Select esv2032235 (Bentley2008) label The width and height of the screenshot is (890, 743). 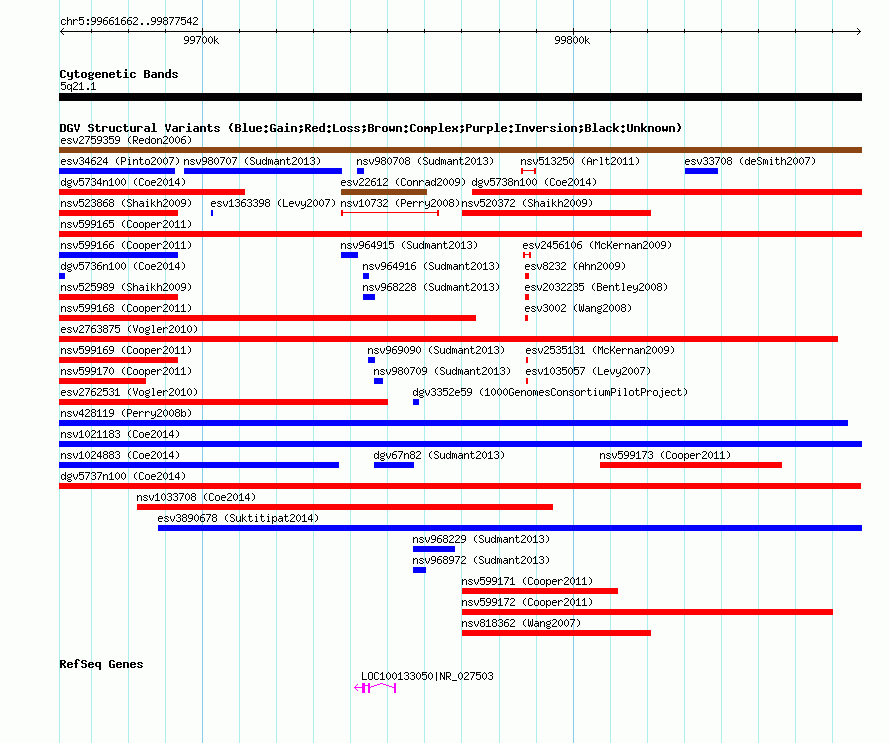tap(596, 287)
